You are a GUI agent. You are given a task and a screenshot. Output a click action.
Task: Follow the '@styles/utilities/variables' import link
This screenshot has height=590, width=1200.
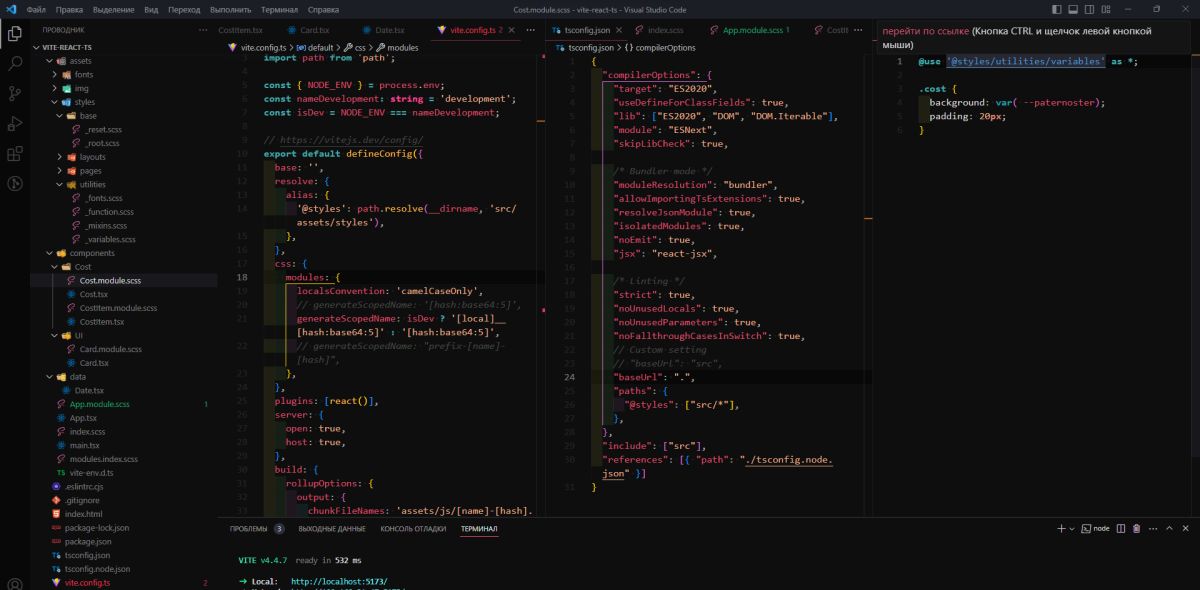click(x=1026, y=61)
